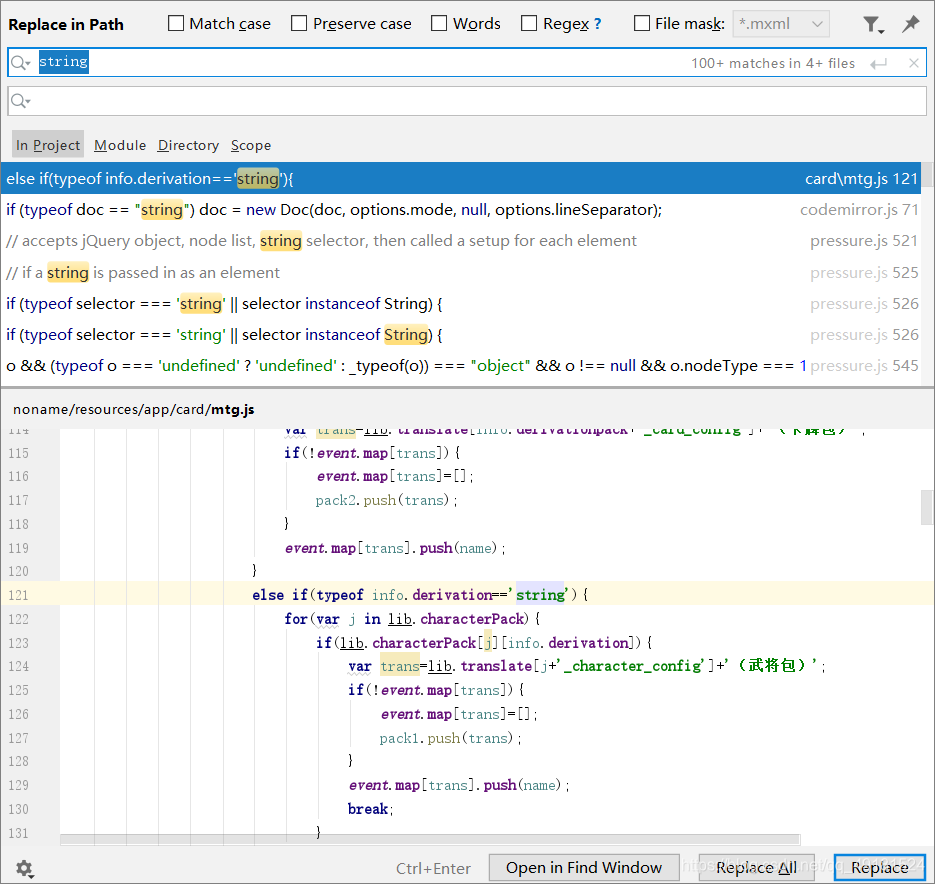
Task: Select result 'else if(typeof info.derivation=='string'){'
Action: (460, 178)
